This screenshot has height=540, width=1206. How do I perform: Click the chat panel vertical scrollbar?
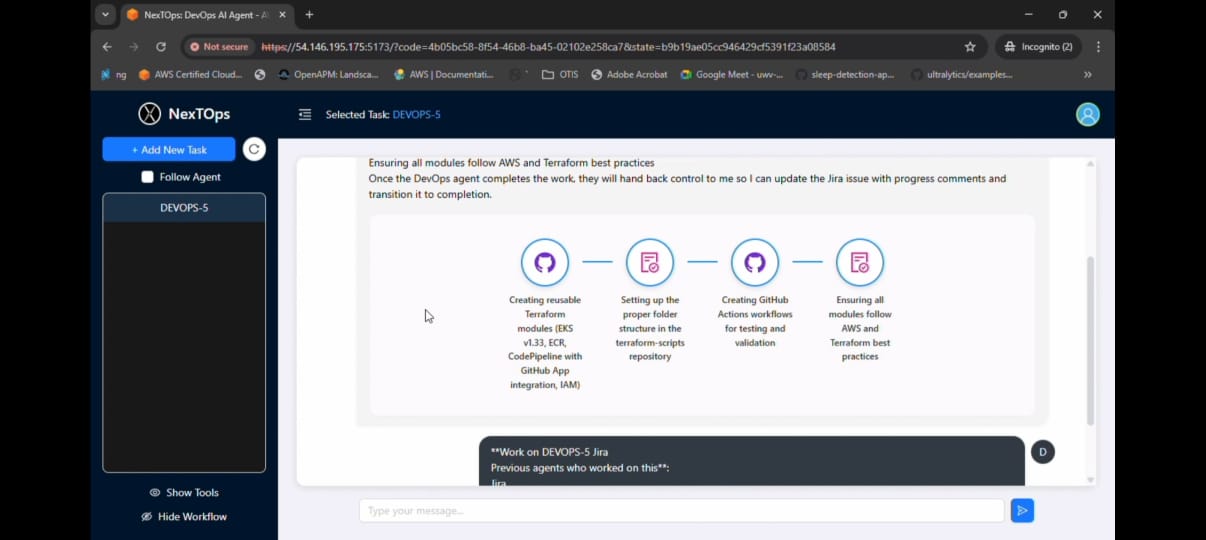[x=1090, y=340]
